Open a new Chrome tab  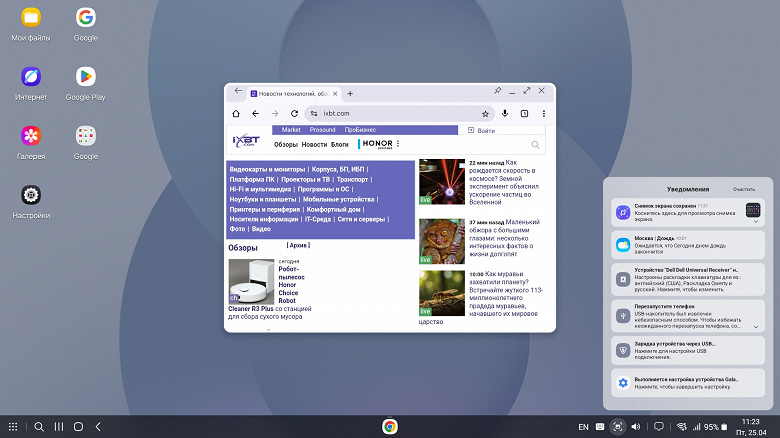[x=350, y=94]
